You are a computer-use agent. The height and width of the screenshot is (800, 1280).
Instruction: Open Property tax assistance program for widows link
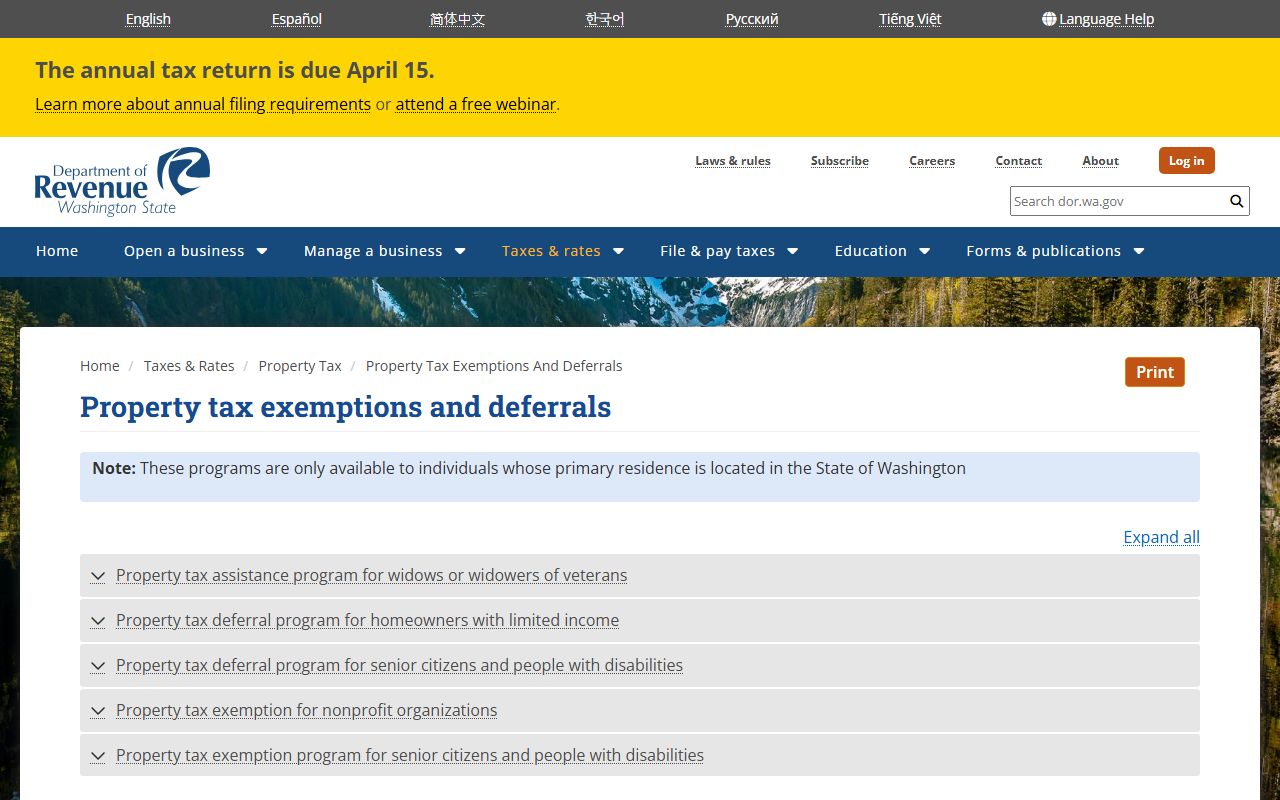click(x=372, y=576)
